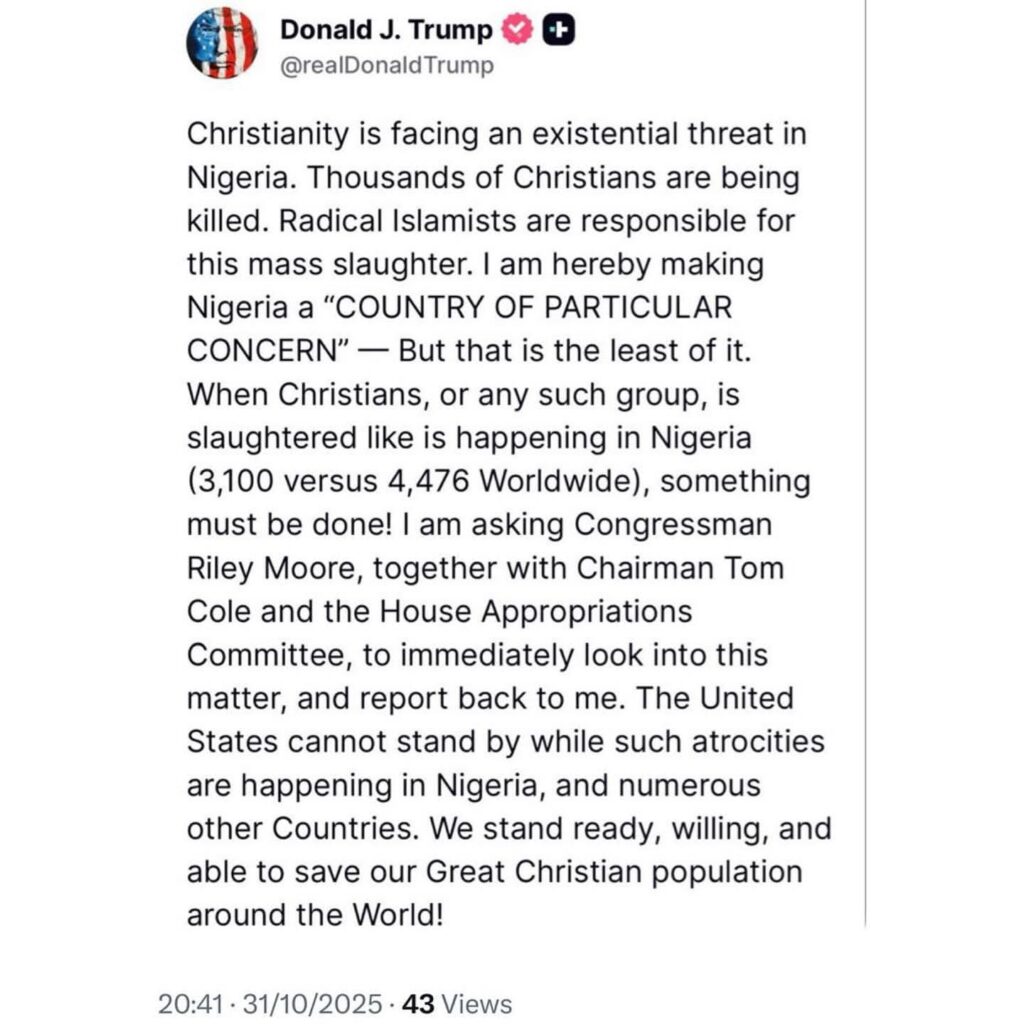Click the flag-painted profile avatar
The image size is (1024, 1024).
tap(222, 42)
